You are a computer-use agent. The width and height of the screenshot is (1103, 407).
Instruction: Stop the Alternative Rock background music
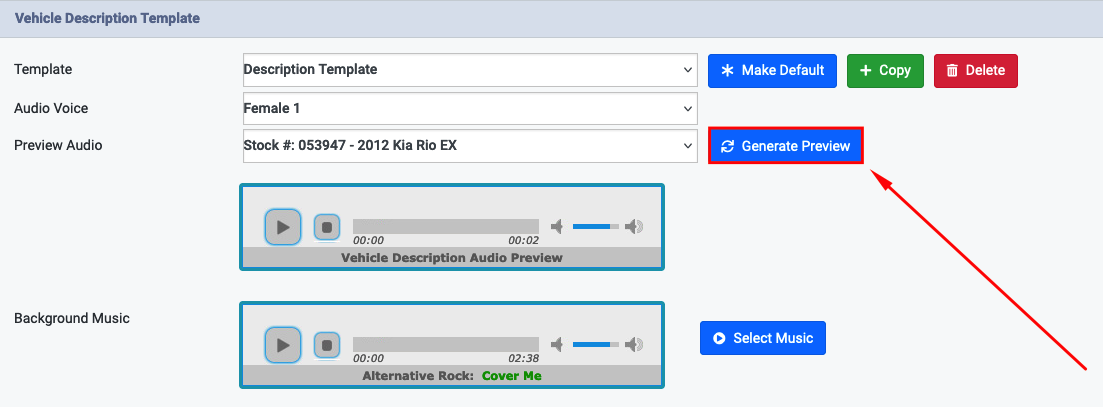[x=326, y=345]
